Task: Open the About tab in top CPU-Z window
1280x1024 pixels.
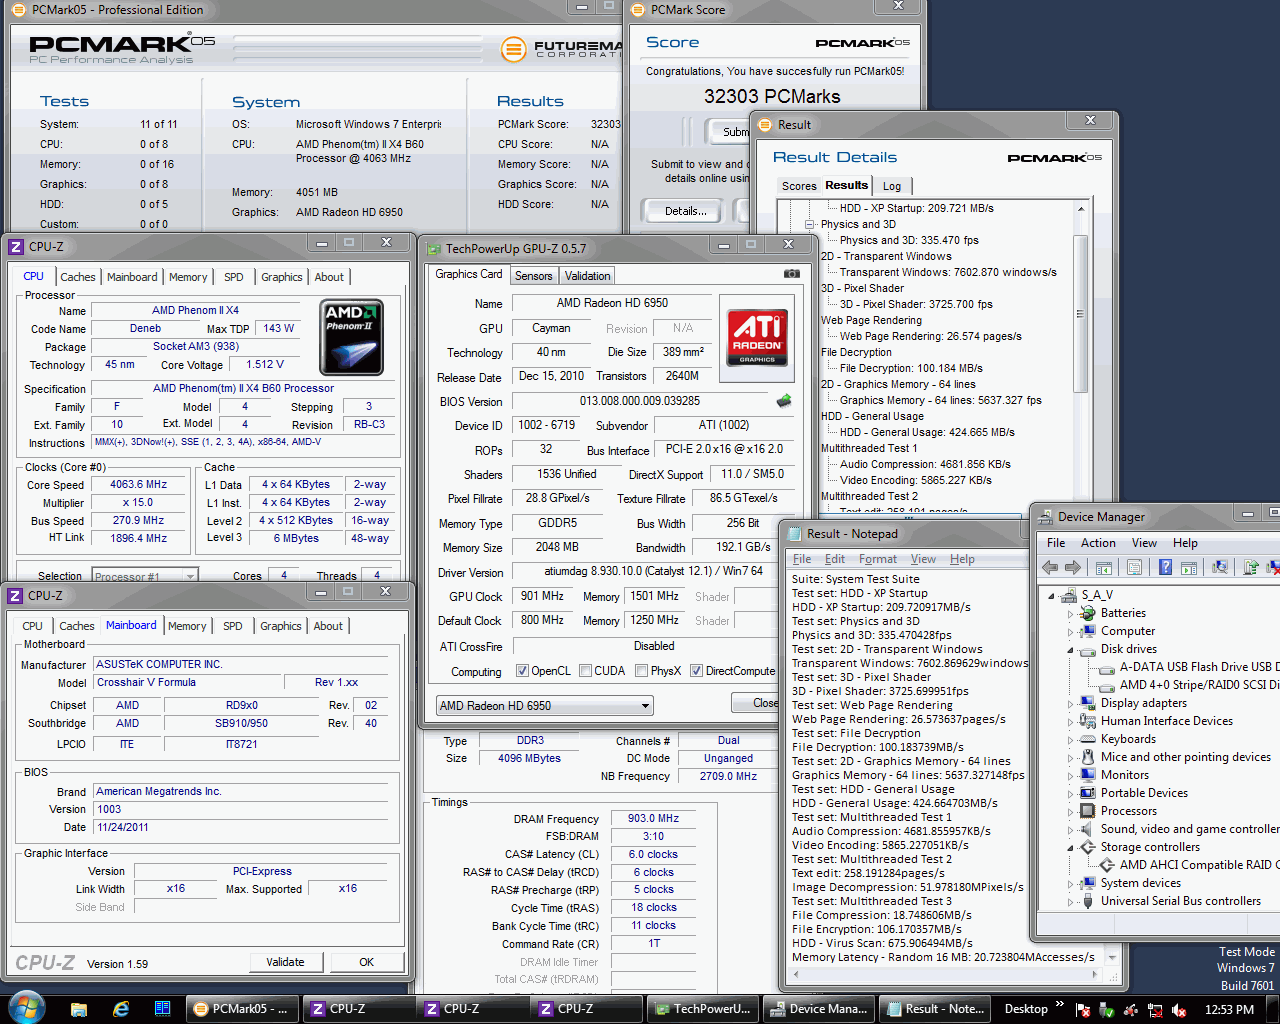Action: [x=329, y=277]
